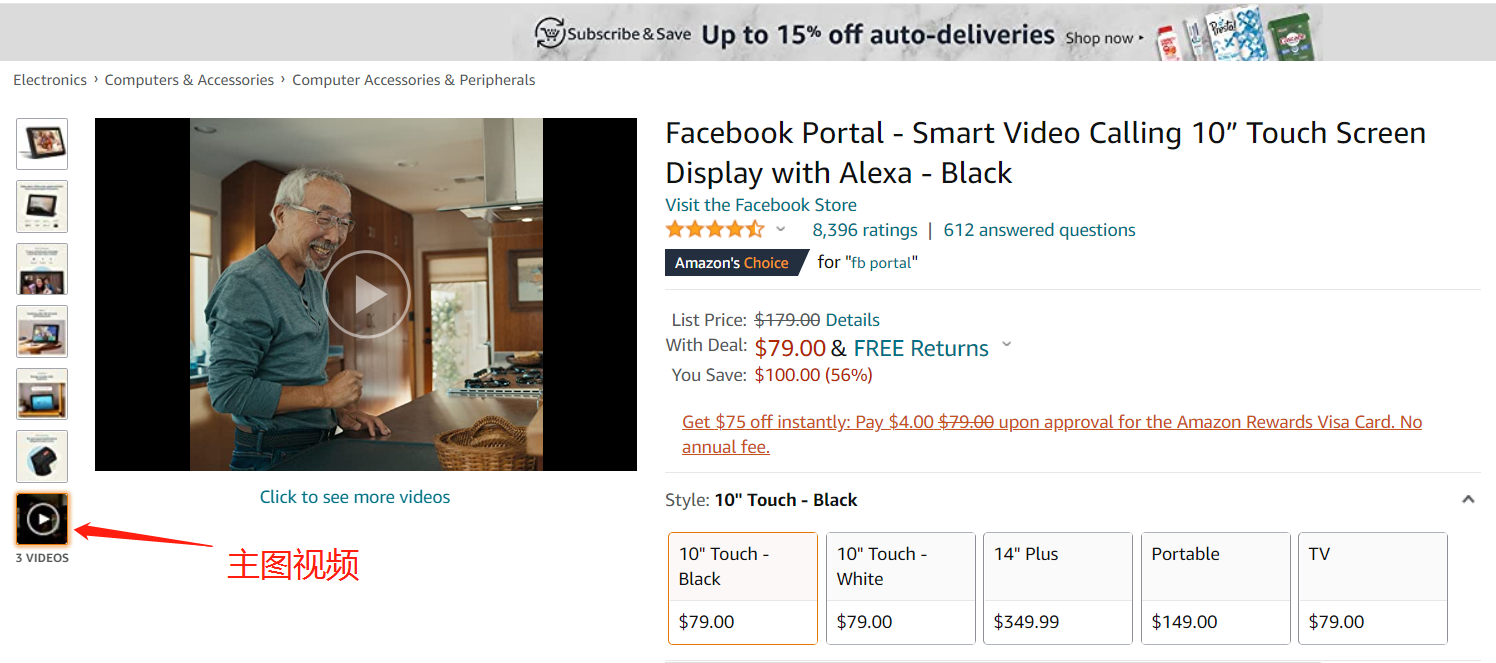Collapse the Style options section
1496x663 pixels.
(1468, 499)
